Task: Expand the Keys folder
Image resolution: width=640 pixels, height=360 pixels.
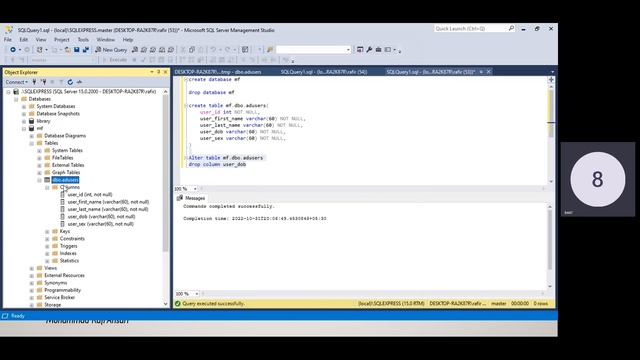Action: pyautogui.click(x=47, y=231)
